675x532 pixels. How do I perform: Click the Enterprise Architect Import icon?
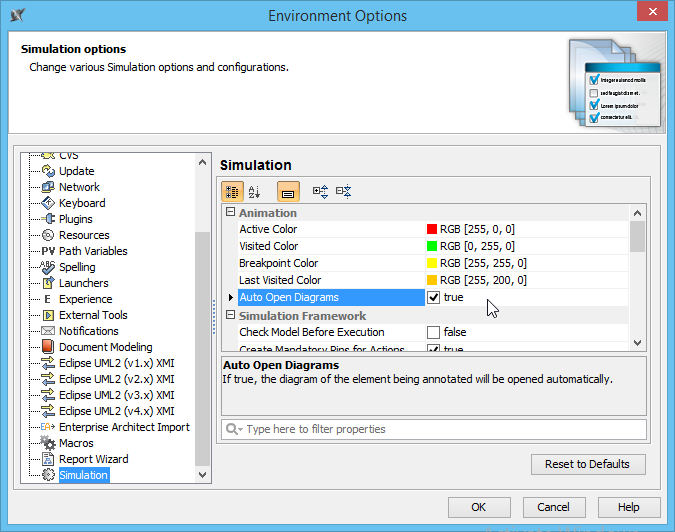tap(48, 427)
